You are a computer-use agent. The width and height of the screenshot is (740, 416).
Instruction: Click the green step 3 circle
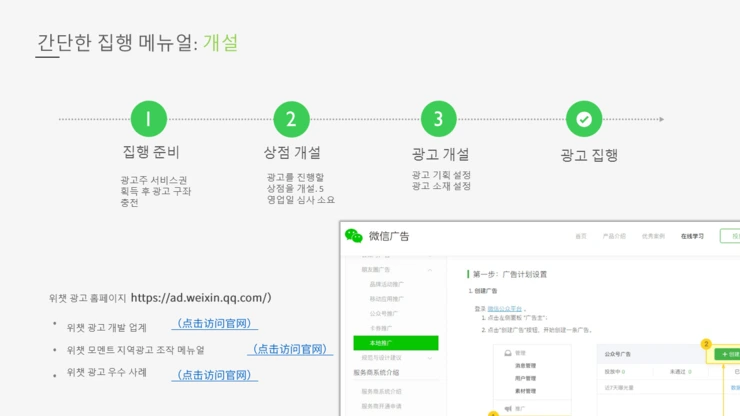coord(438,119)
